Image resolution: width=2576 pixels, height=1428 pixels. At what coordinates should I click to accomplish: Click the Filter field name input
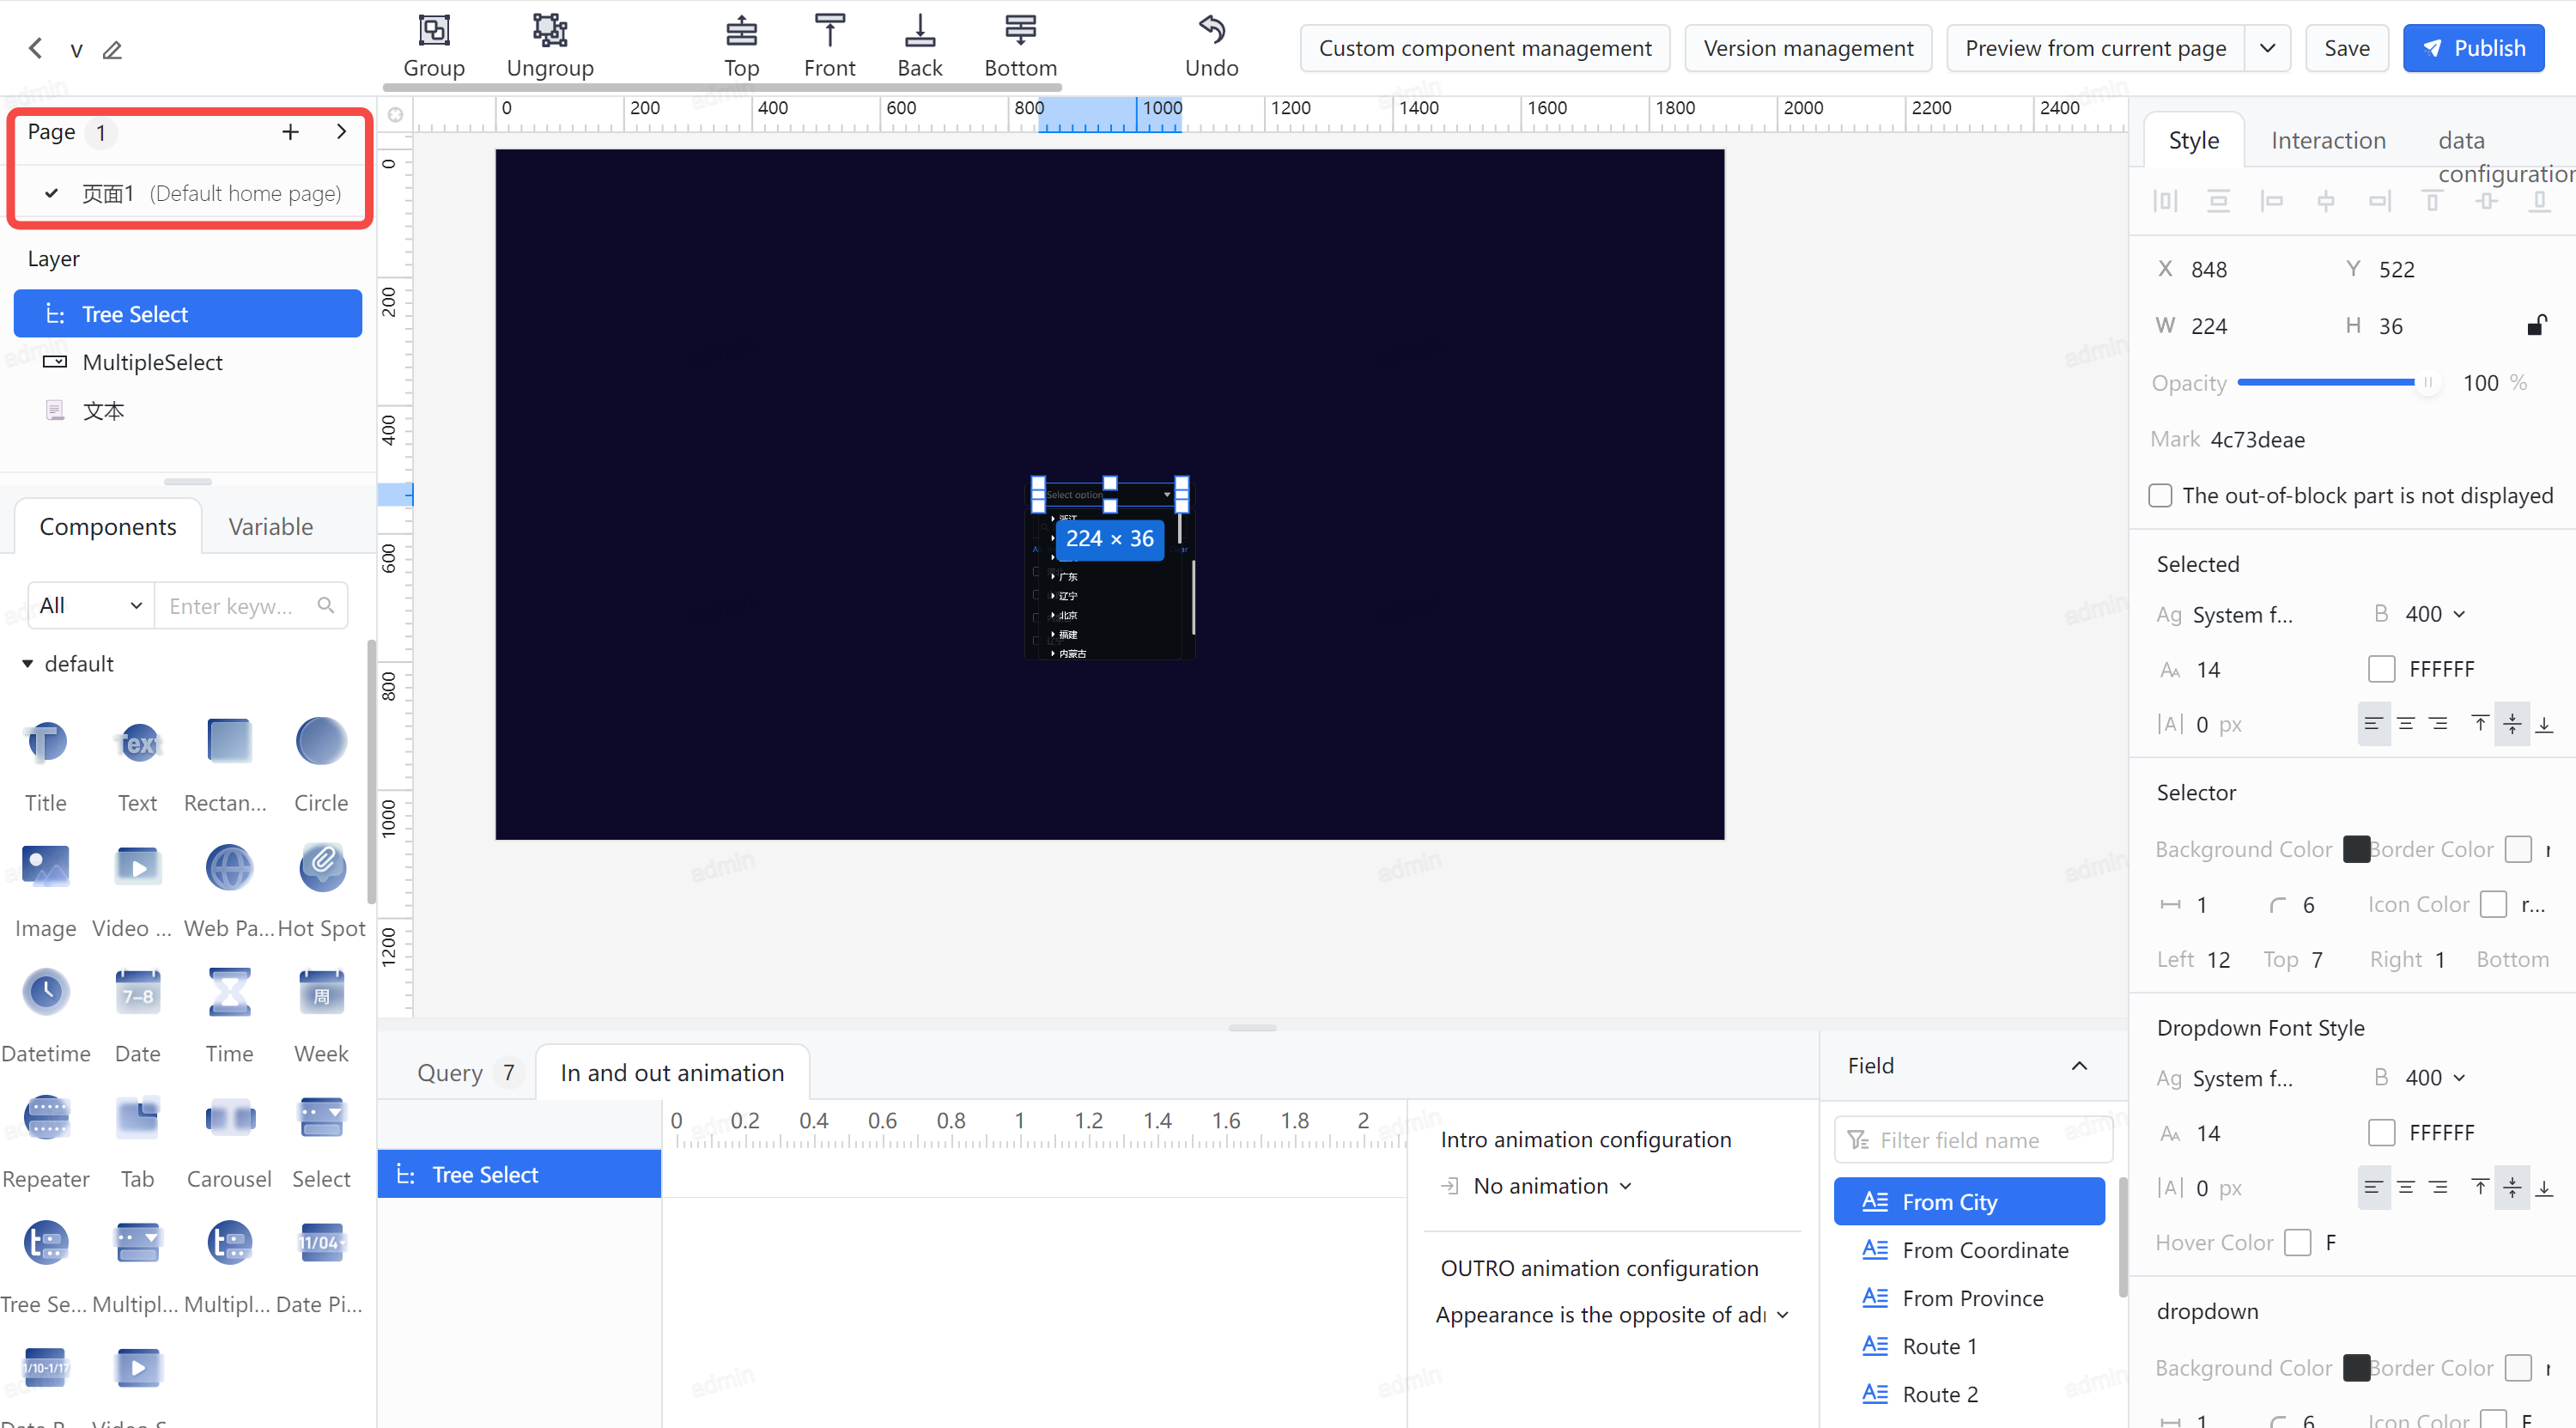pyautogui.click(x=1972, y=1139)
